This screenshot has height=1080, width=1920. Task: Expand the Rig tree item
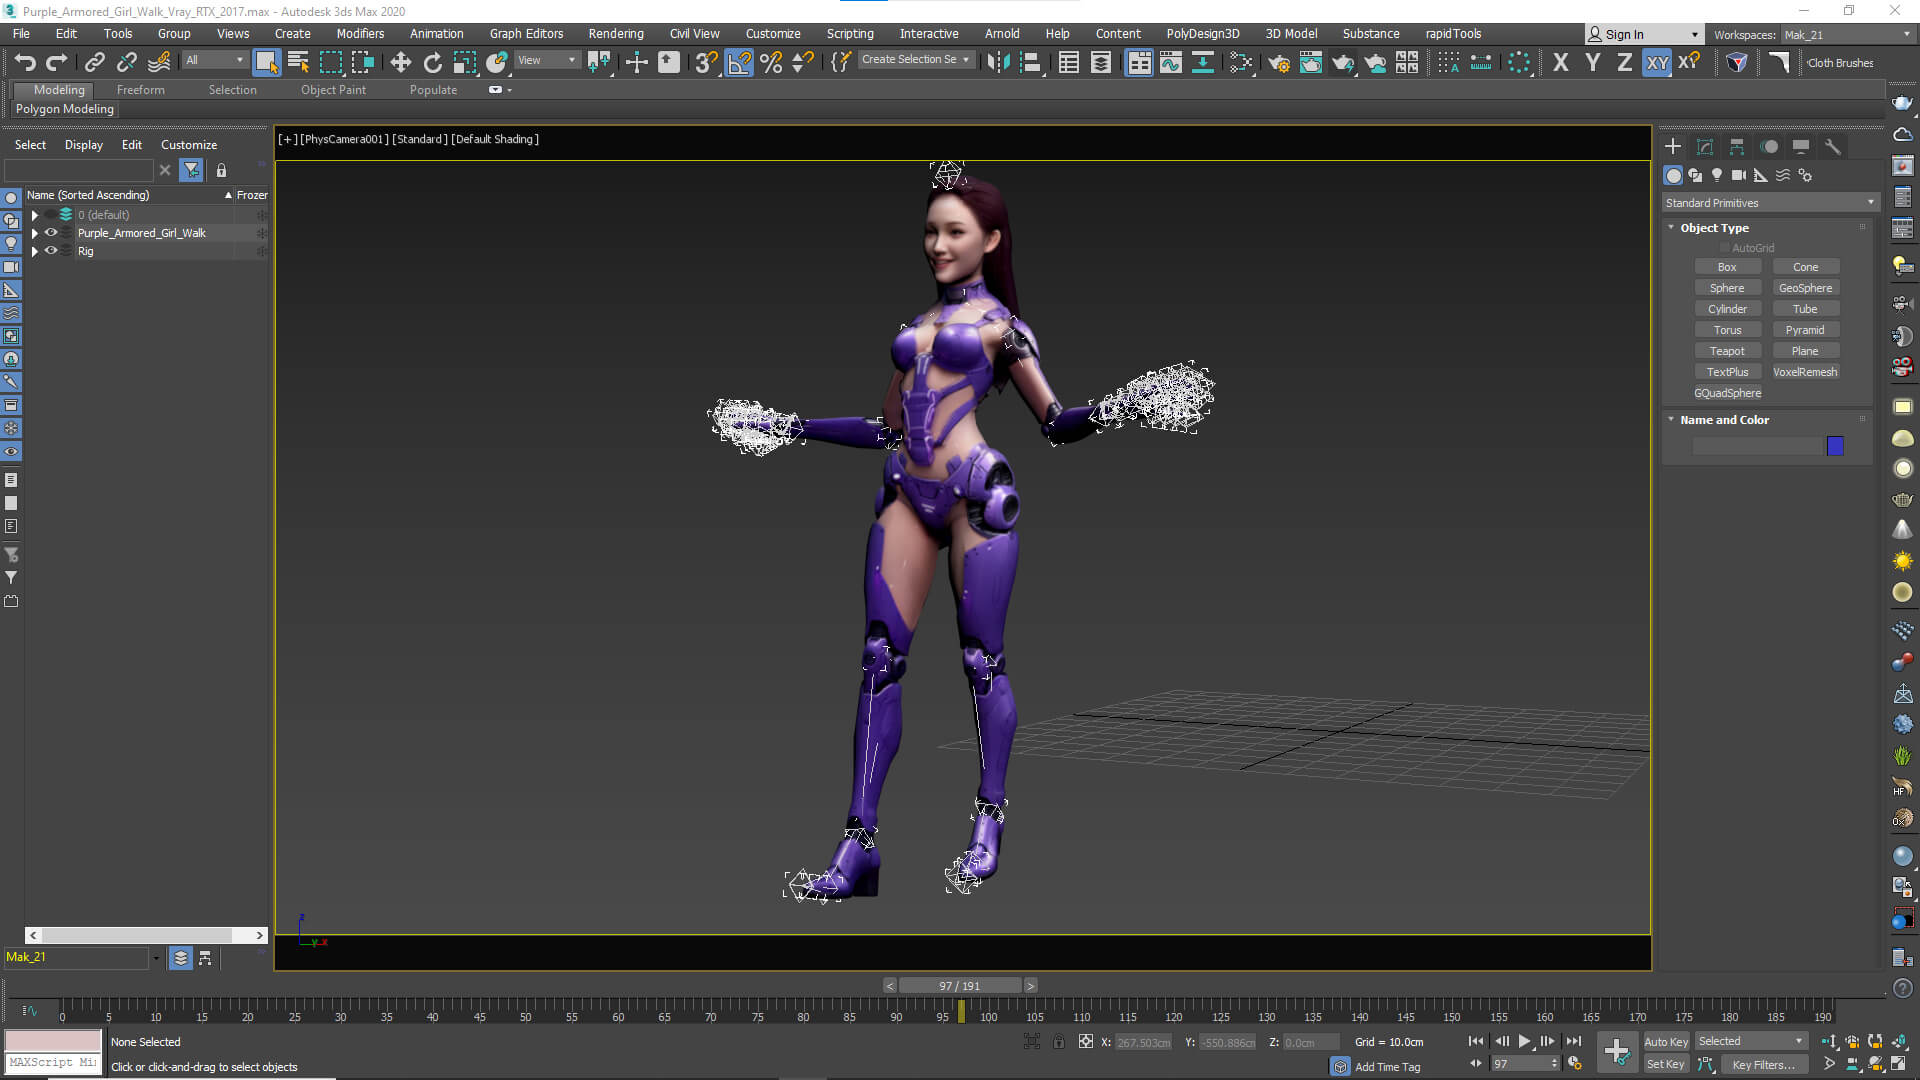pyautogui.click(x=35, y=251)
